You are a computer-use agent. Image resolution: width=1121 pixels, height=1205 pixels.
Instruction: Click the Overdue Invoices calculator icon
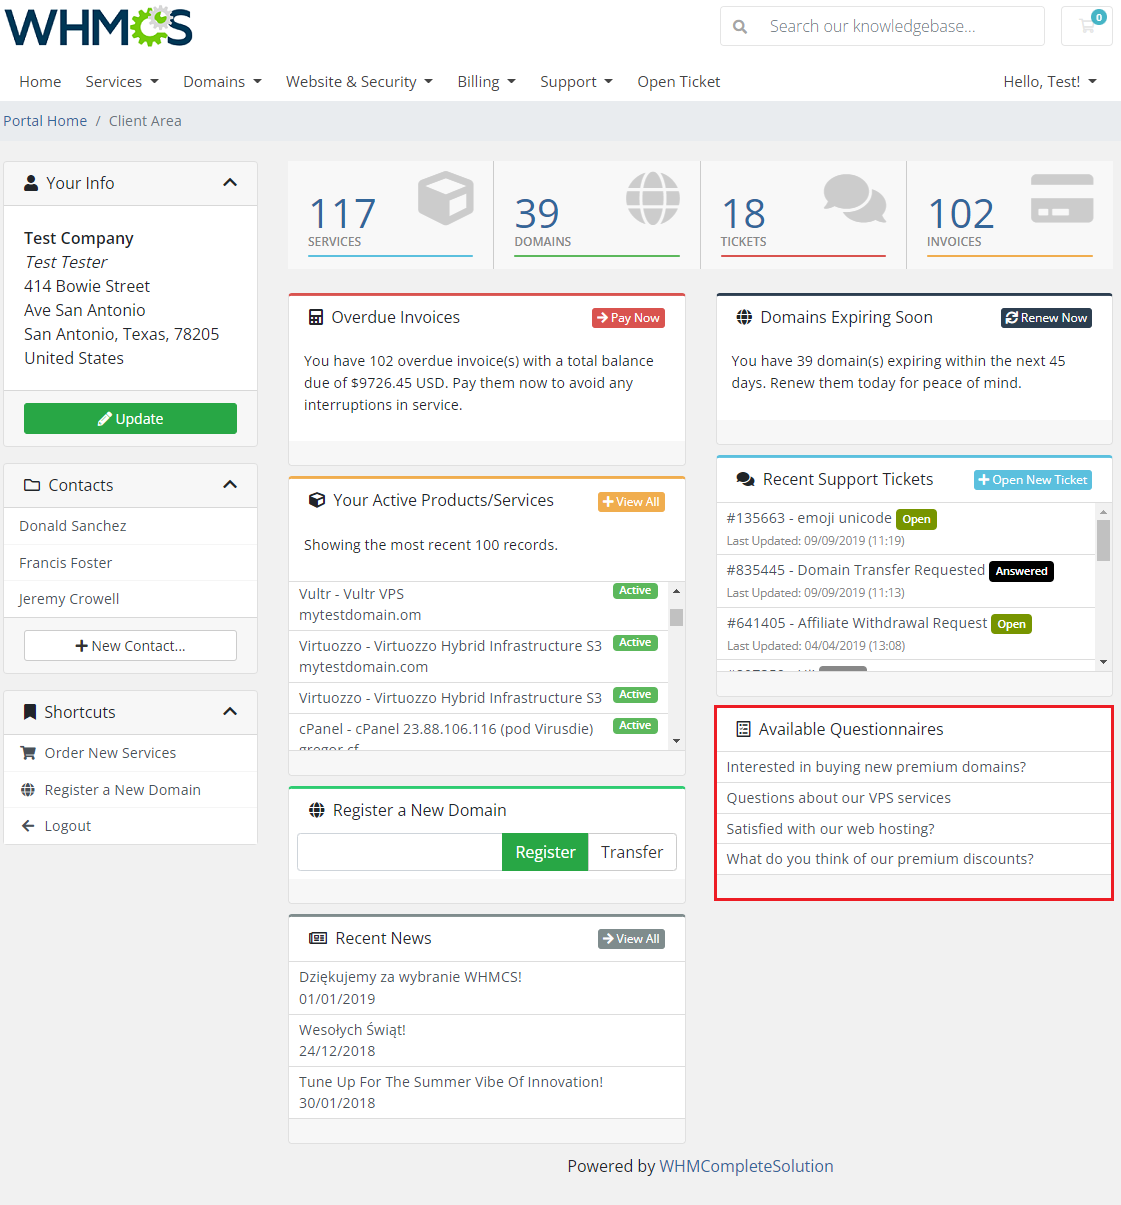pyautogui.click(x=316, y=318)
